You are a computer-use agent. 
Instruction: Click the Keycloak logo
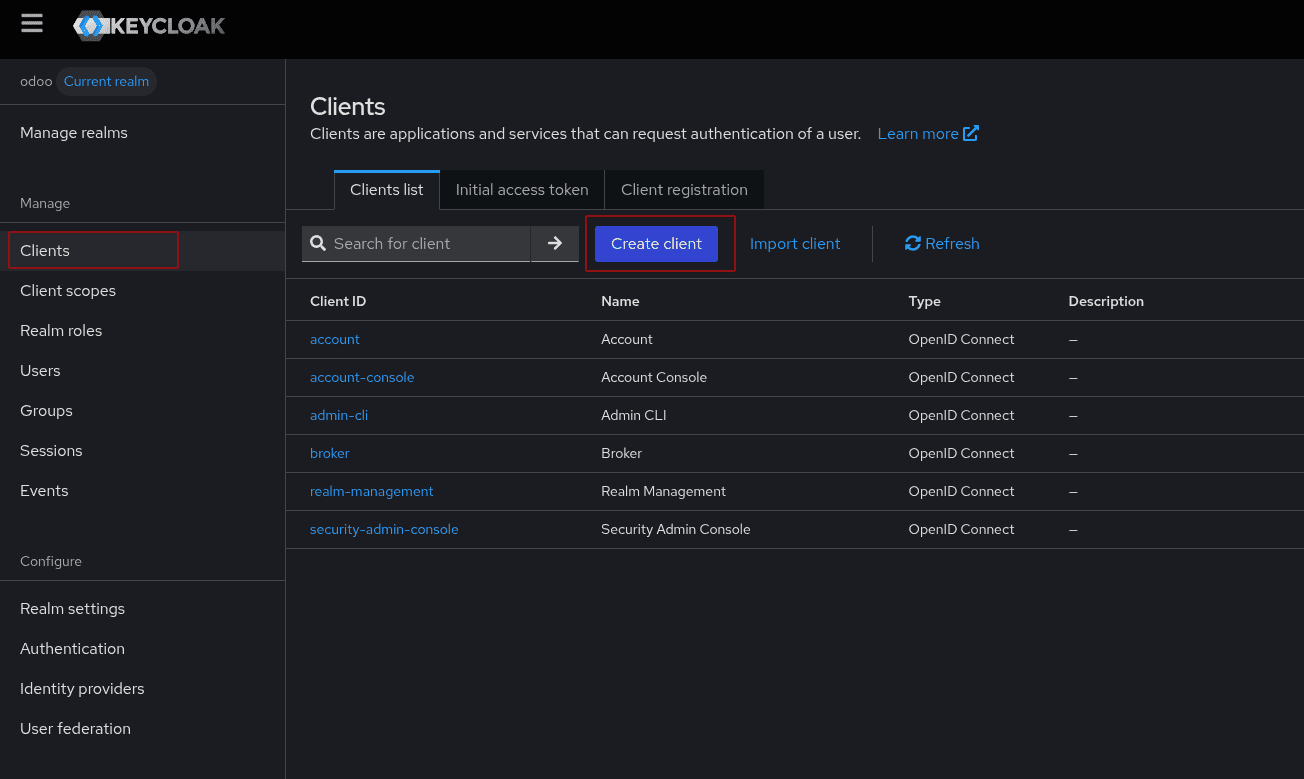[148, 26]
